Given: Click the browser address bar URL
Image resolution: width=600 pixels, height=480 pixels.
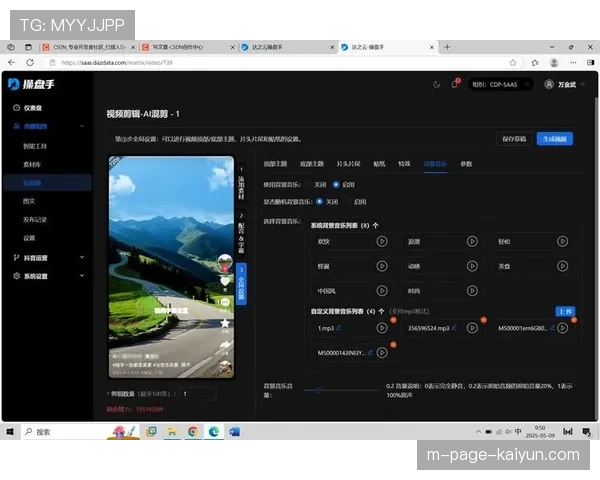Looking at the screenshot, I should point(117,62).
